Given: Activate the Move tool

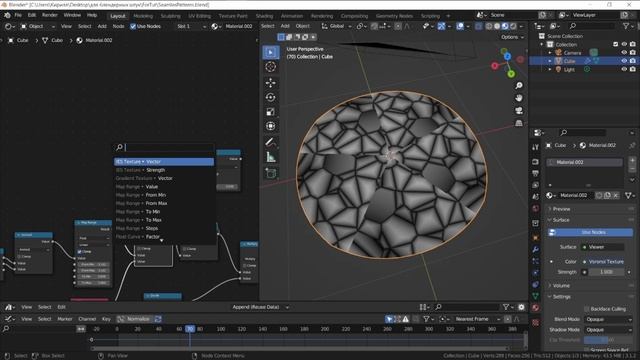Looking at the screenshot, I should point(271,83).
